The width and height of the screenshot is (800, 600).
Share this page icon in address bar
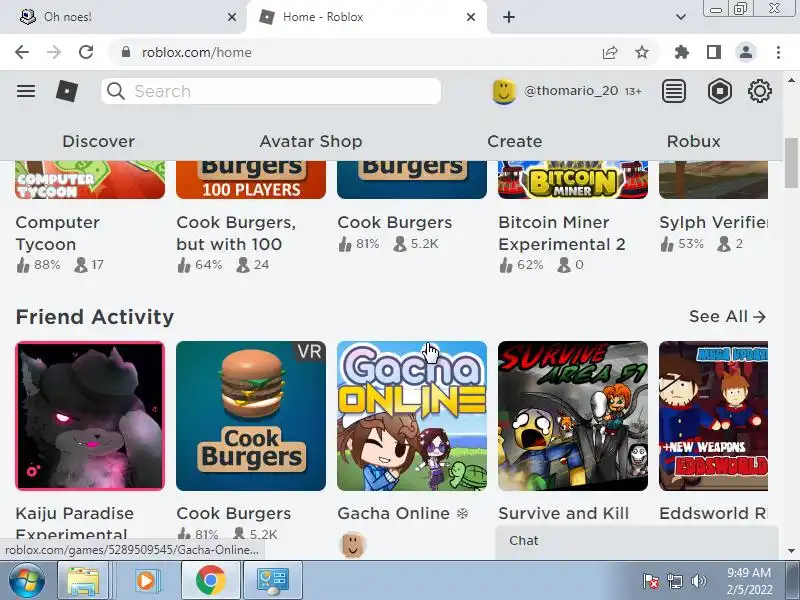(x=610, y=52)
